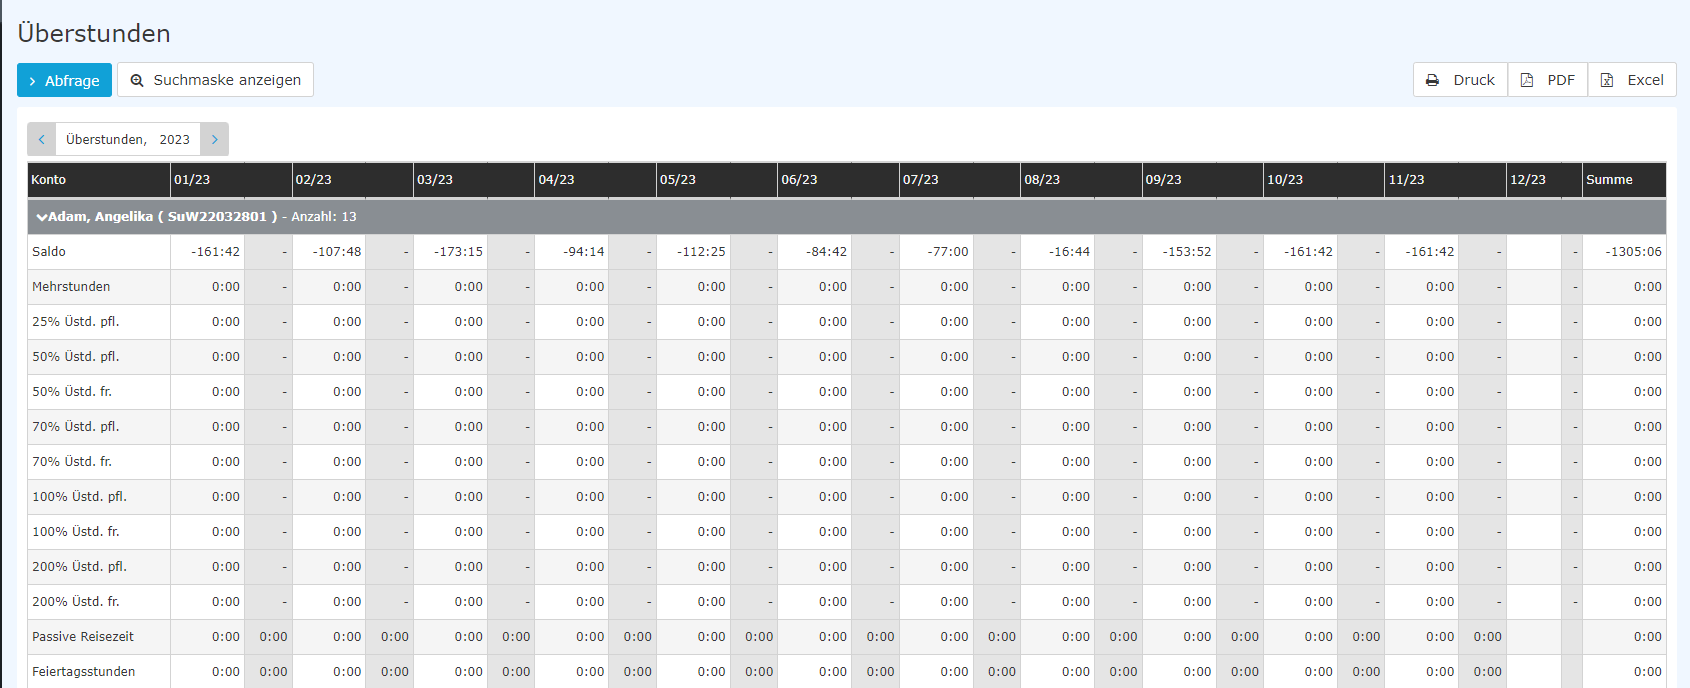Click the magnifier icon beside Suchmaske anzeigen

(x=137, y=80)
